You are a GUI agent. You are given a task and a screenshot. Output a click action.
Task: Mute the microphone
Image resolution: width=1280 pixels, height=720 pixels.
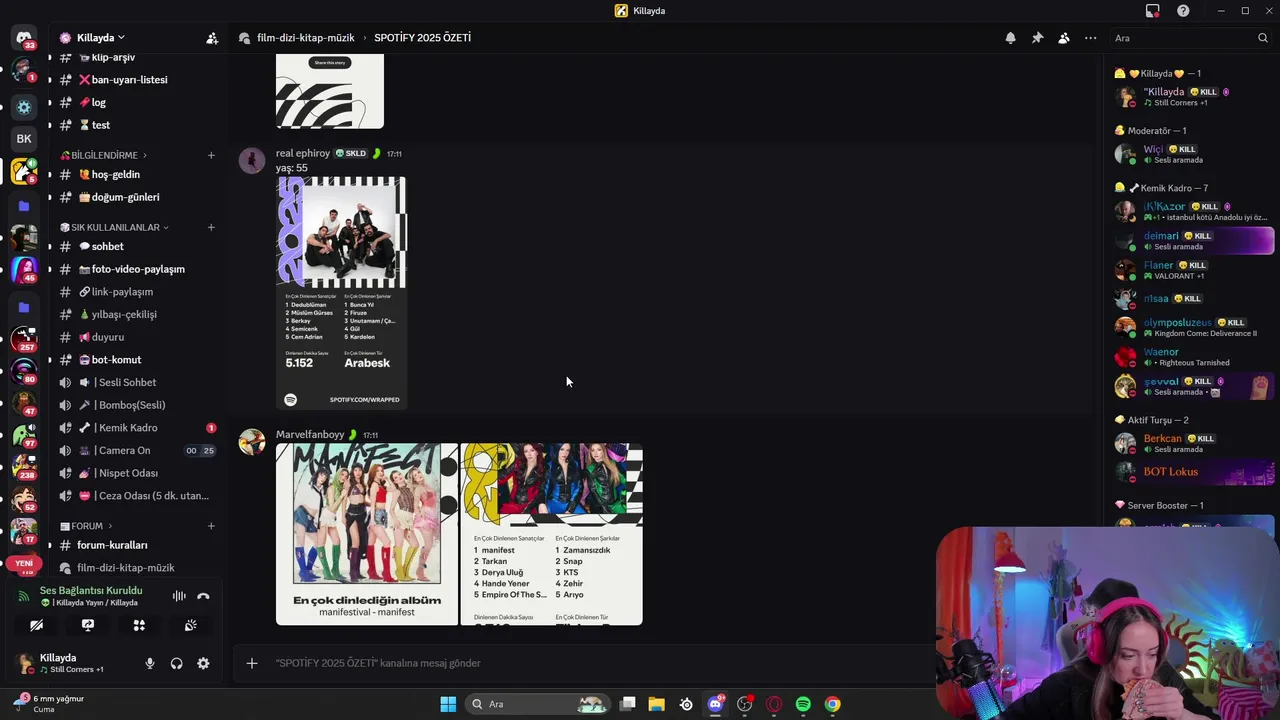[x=150, y=663]
